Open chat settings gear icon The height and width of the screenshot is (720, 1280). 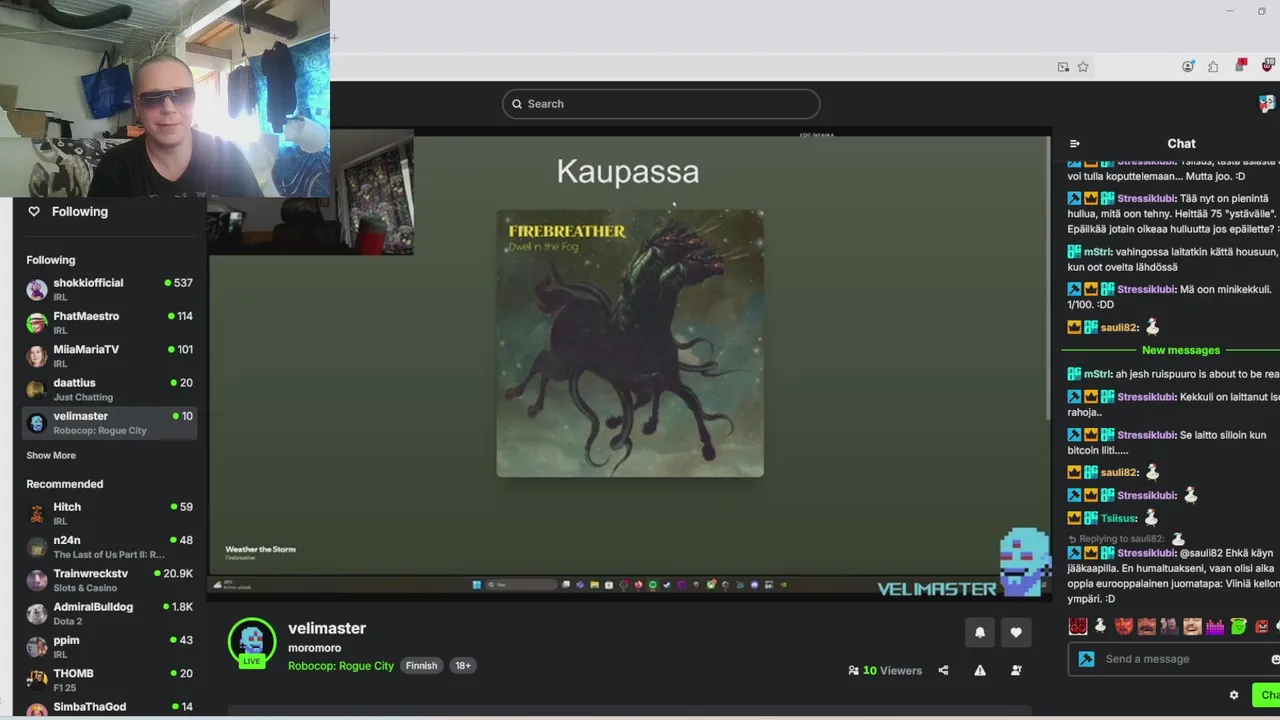(1234, 695)
